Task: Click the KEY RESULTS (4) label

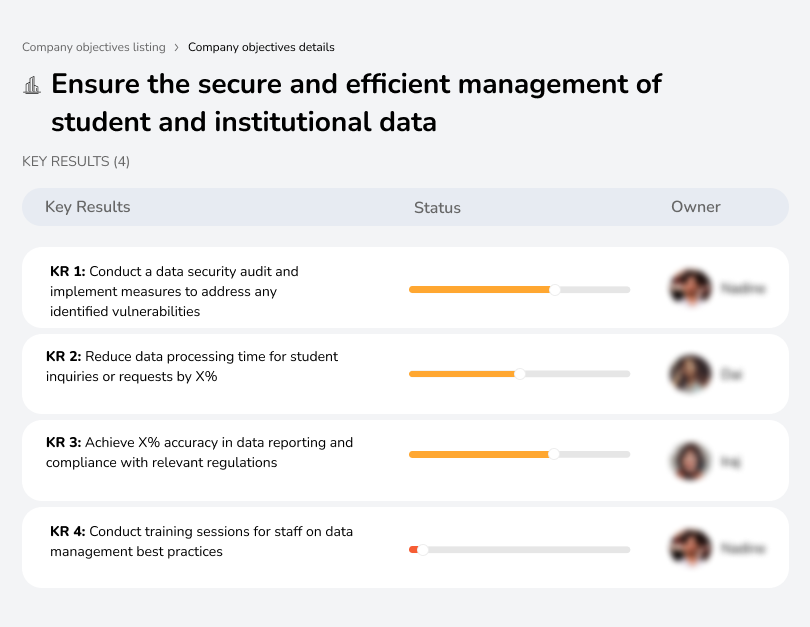Action: pos(76,161)
